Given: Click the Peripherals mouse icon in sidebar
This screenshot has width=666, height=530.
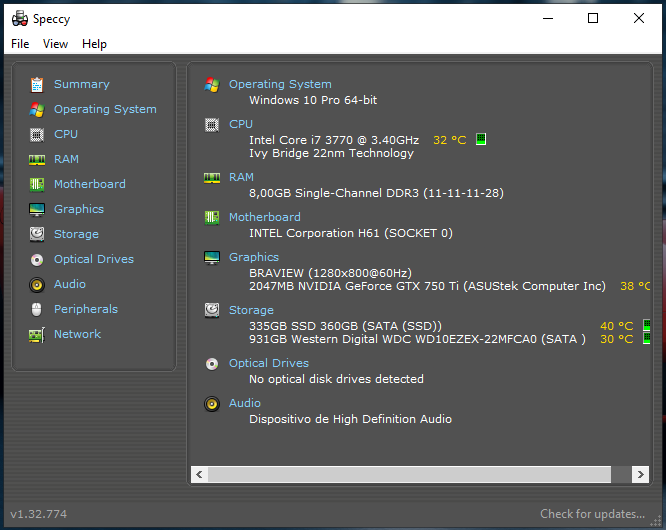Looking at the screenshot, I should click(x=37, y=310).
